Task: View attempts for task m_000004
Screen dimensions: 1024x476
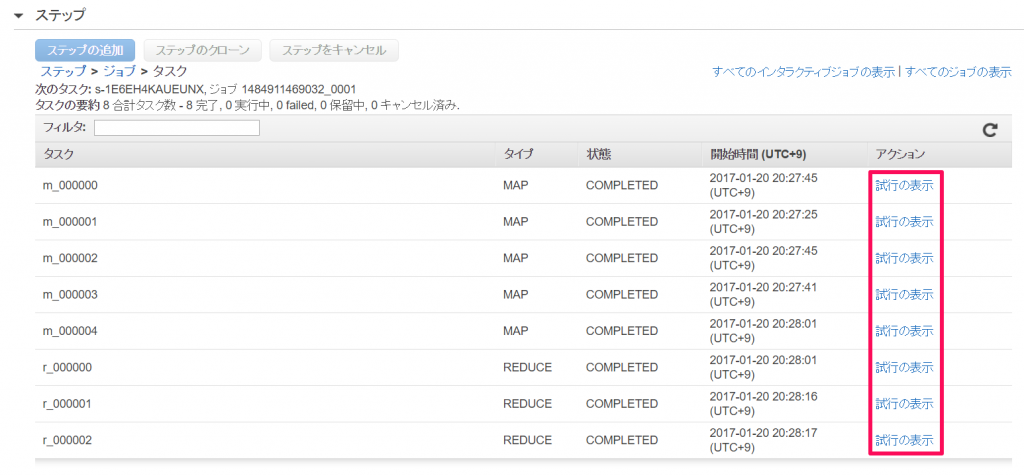Action: 904,331
